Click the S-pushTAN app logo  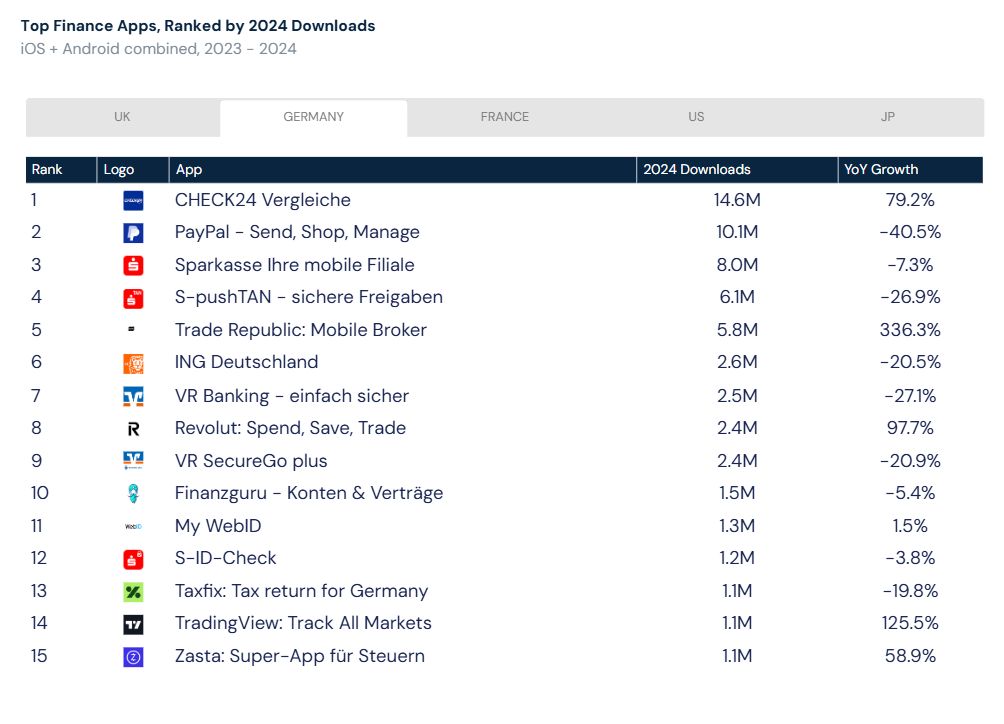(x=133, y=298)
